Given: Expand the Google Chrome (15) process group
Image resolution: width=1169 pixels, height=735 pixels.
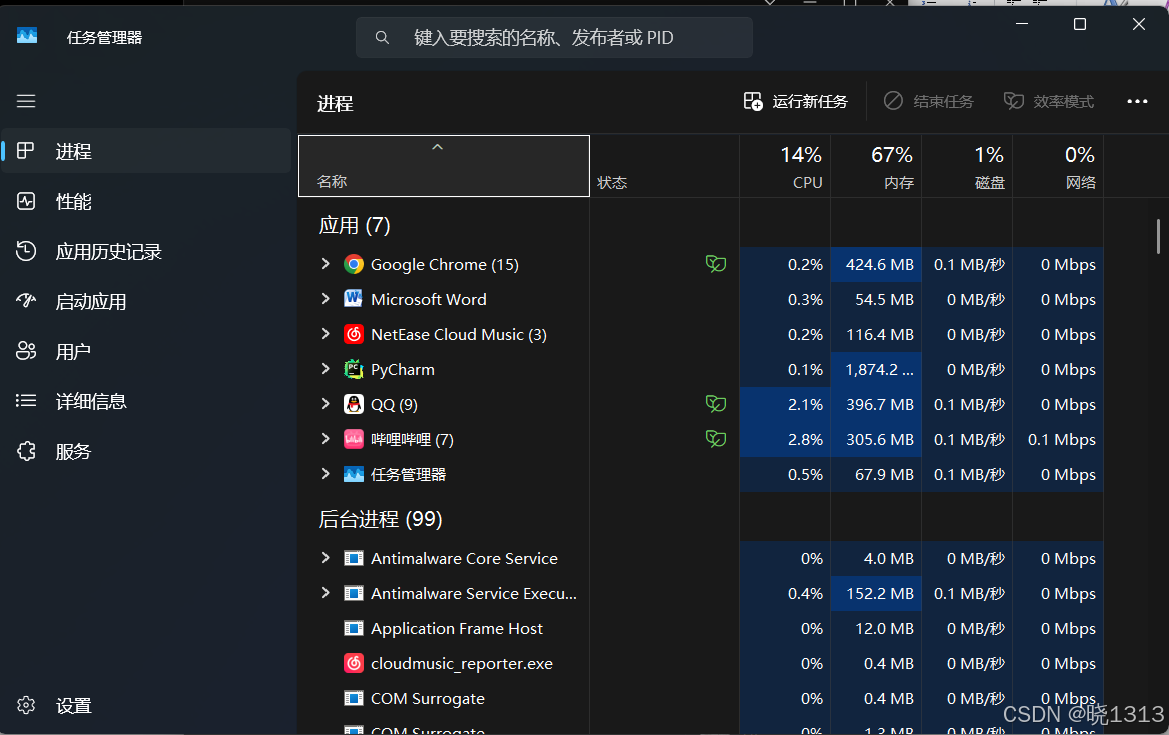Looking at the screenshot, I should pos(325,264).
